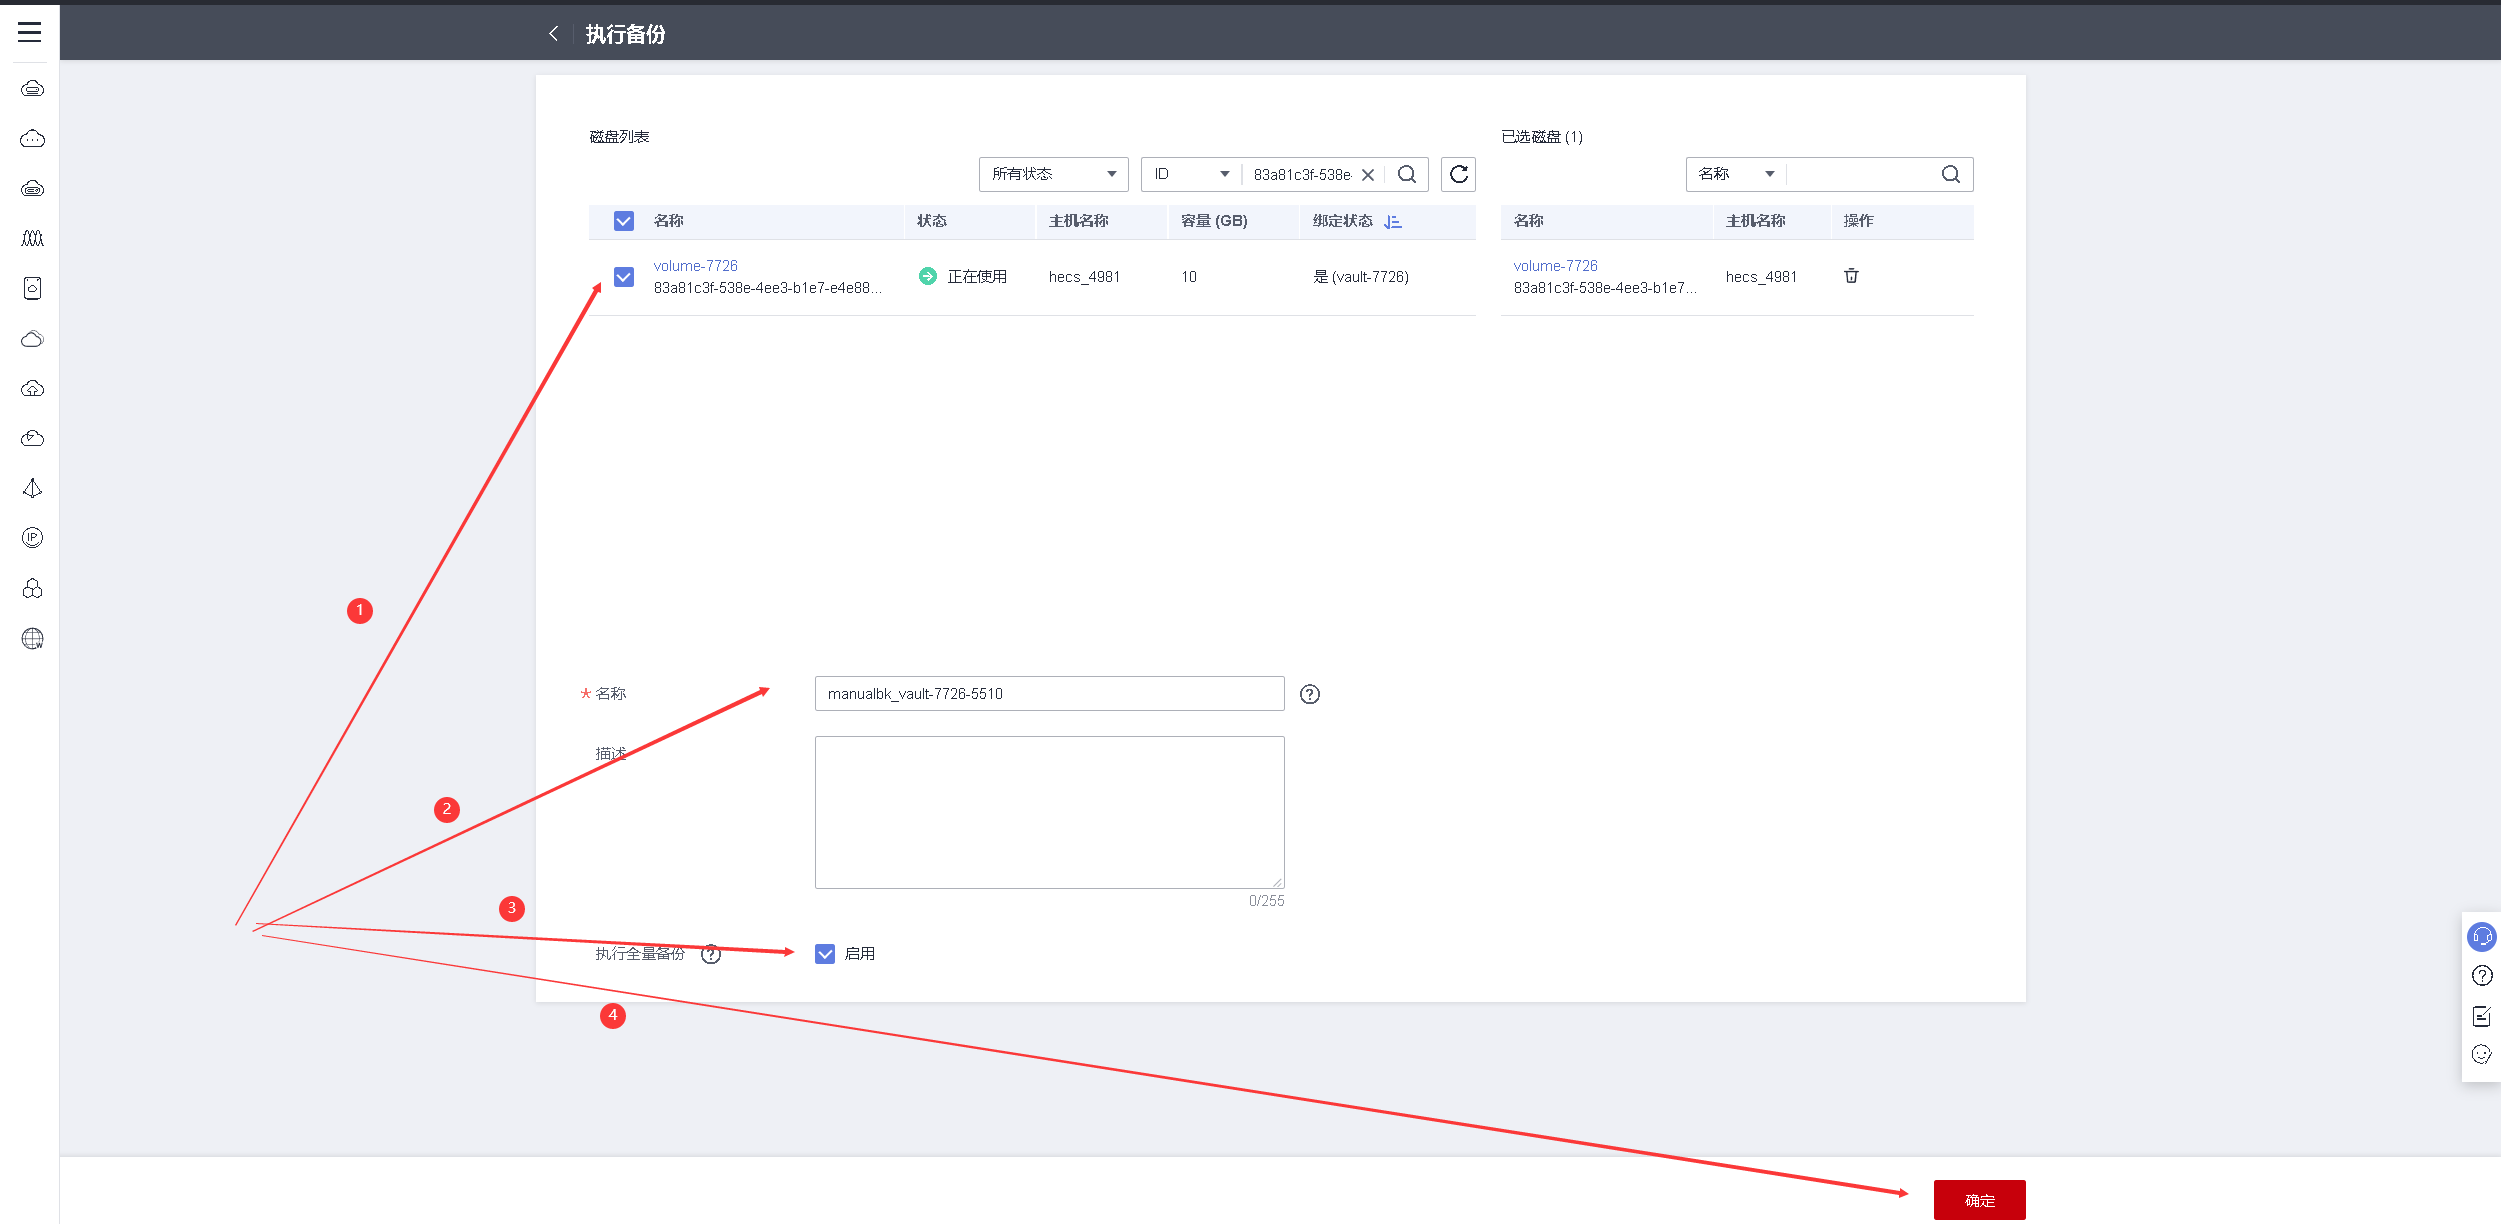Screen dimensions: 2501x1224
Task: Clear the ID search filter text
Action: click(x=1368, y=175)
